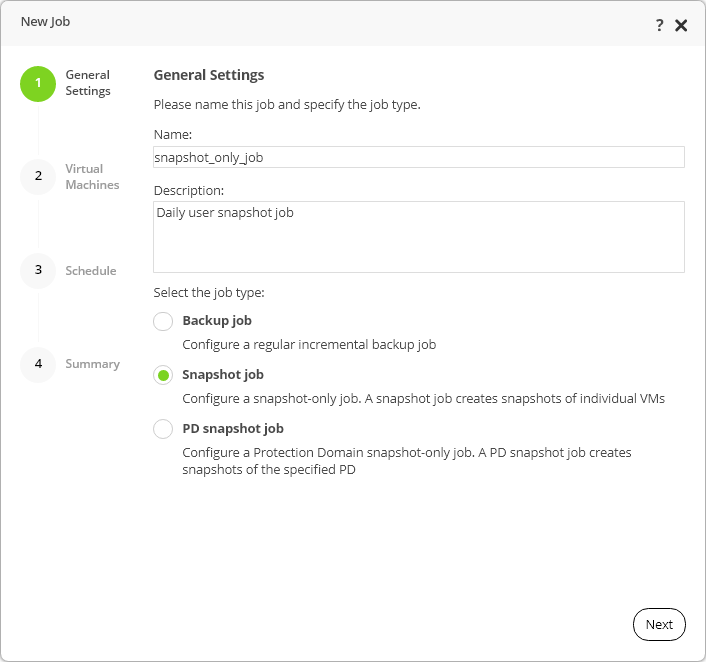Open the Summary step label
Image resolution: width=706 pixels, height=662 pixels.
click(x=92, y=364)
